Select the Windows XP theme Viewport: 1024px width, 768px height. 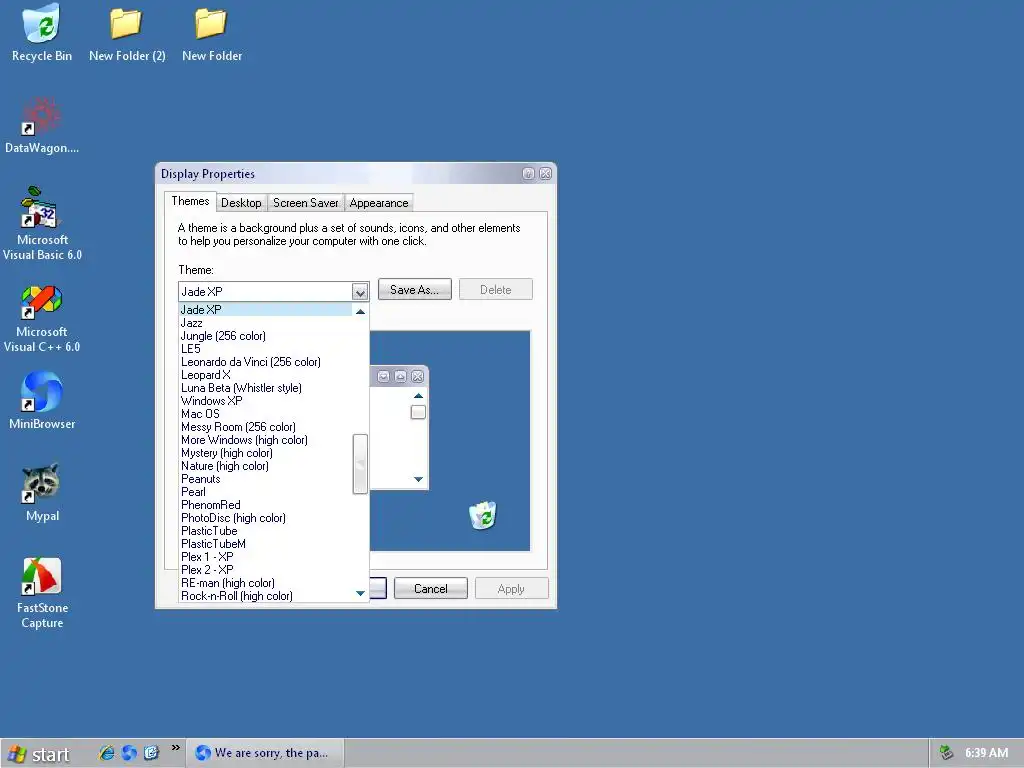(x=265, y=401)
